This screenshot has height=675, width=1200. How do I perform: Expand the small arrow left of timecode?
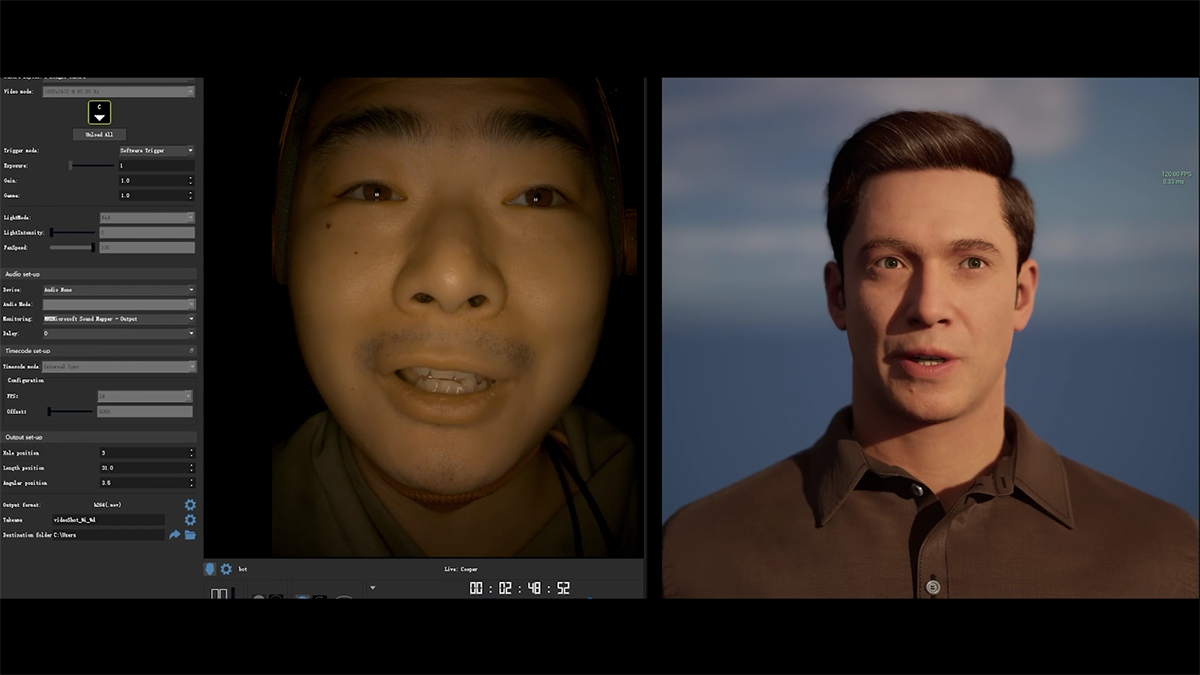point(373,587)
